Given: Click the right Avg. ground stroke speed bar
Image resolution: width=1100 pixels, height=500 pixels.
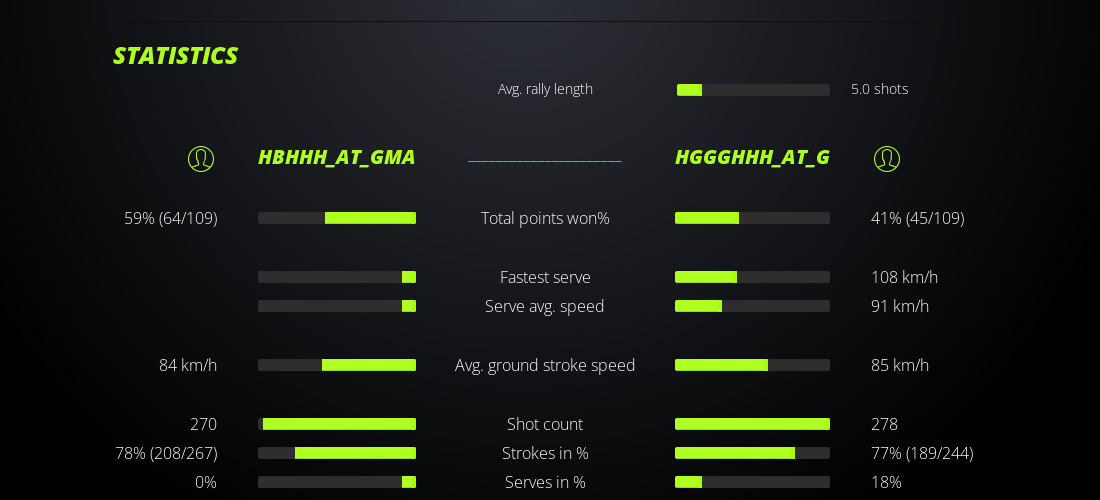Looking at the screenshot, I should [x=752, y=365].
